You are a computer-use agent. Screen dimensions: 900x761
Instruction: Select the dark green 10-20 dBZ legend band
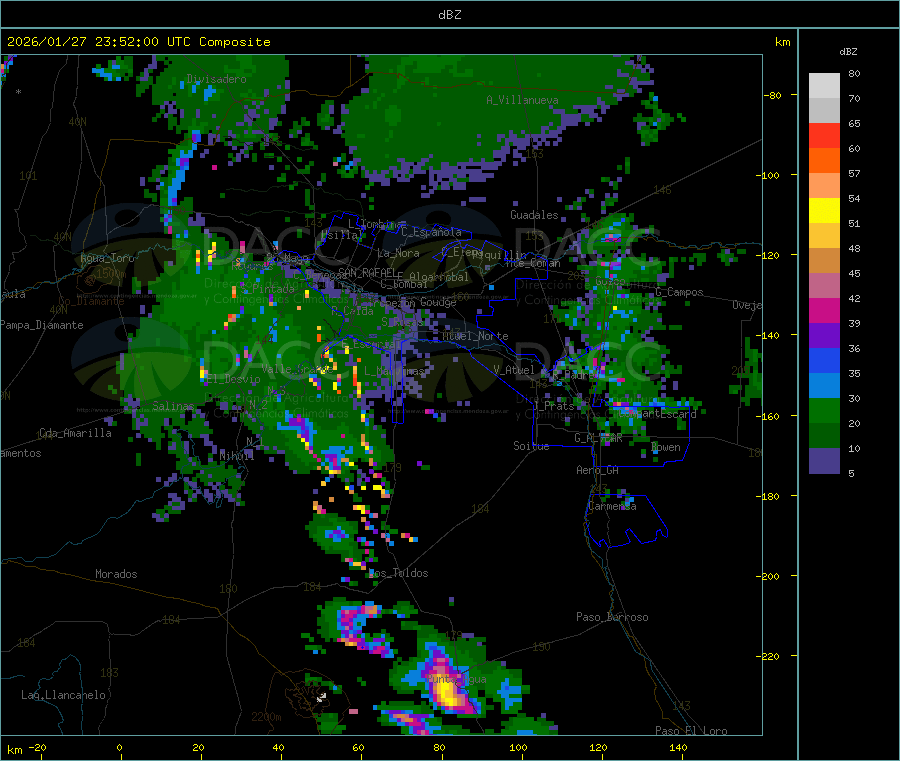coord(824,436)
